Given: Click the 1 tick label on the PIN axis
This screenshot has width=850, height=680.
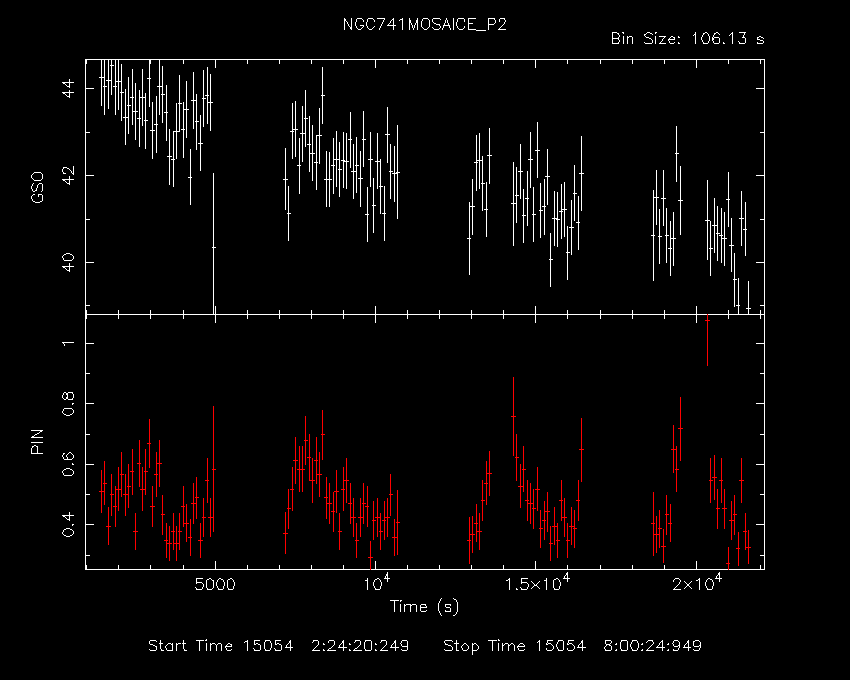Looking at the screenshot, I should click(x=69, y=343).
